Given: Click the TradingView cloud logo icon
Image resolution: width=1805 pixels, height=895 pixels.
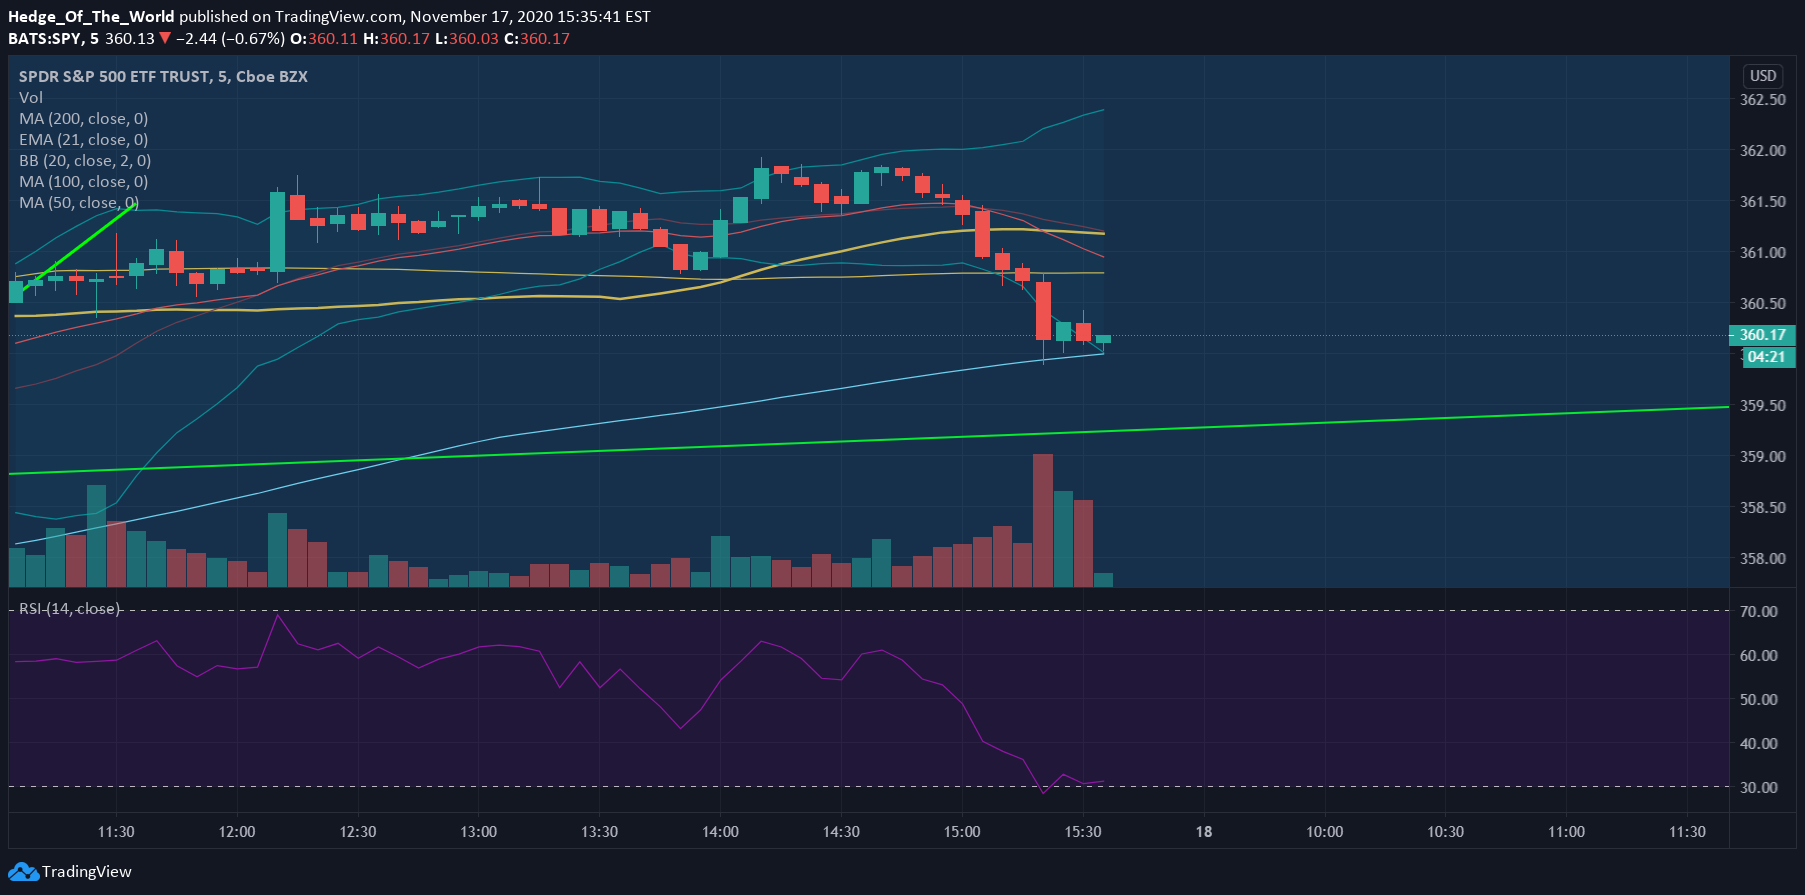Looking at the screenshot, I should [x=23, y=872].
